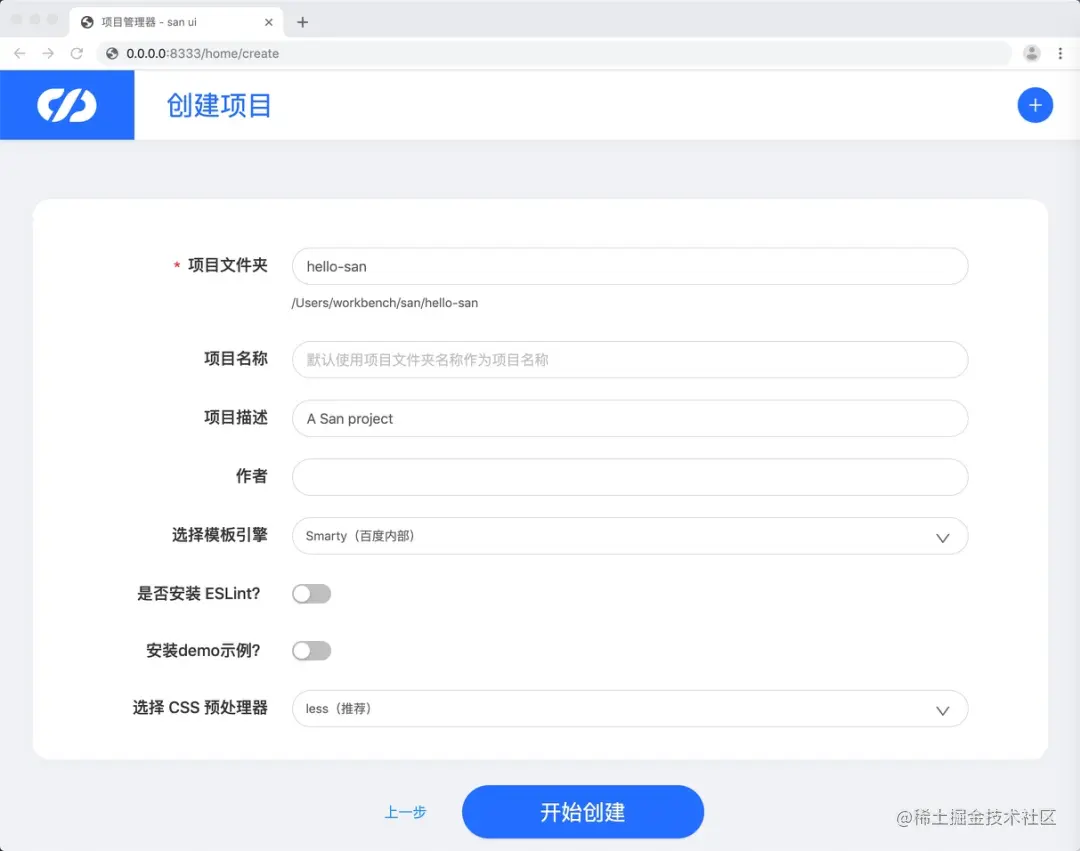Viewport: 1080px width, 851px height.
Task: Enable the 安装demo示例 toggle
Action: coord(311,650)
